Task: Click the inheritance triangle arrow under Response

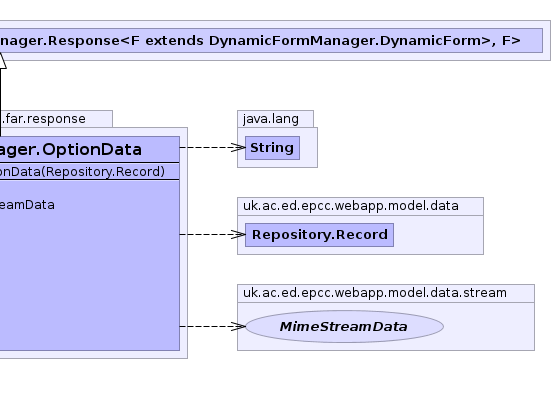Action: 2,61
